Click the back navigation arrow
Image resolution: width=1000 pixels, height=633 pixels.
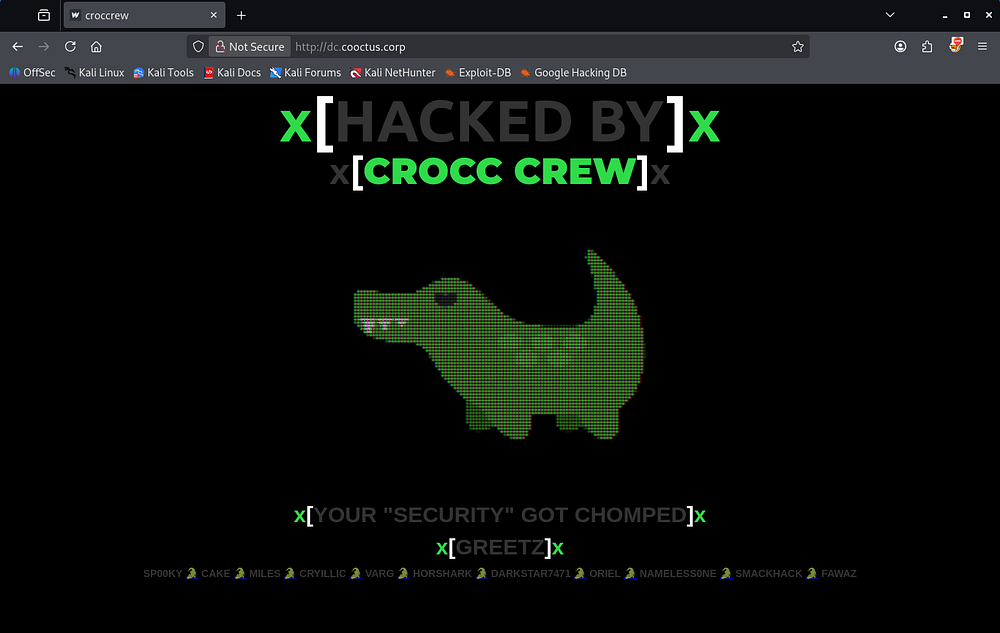17,47
